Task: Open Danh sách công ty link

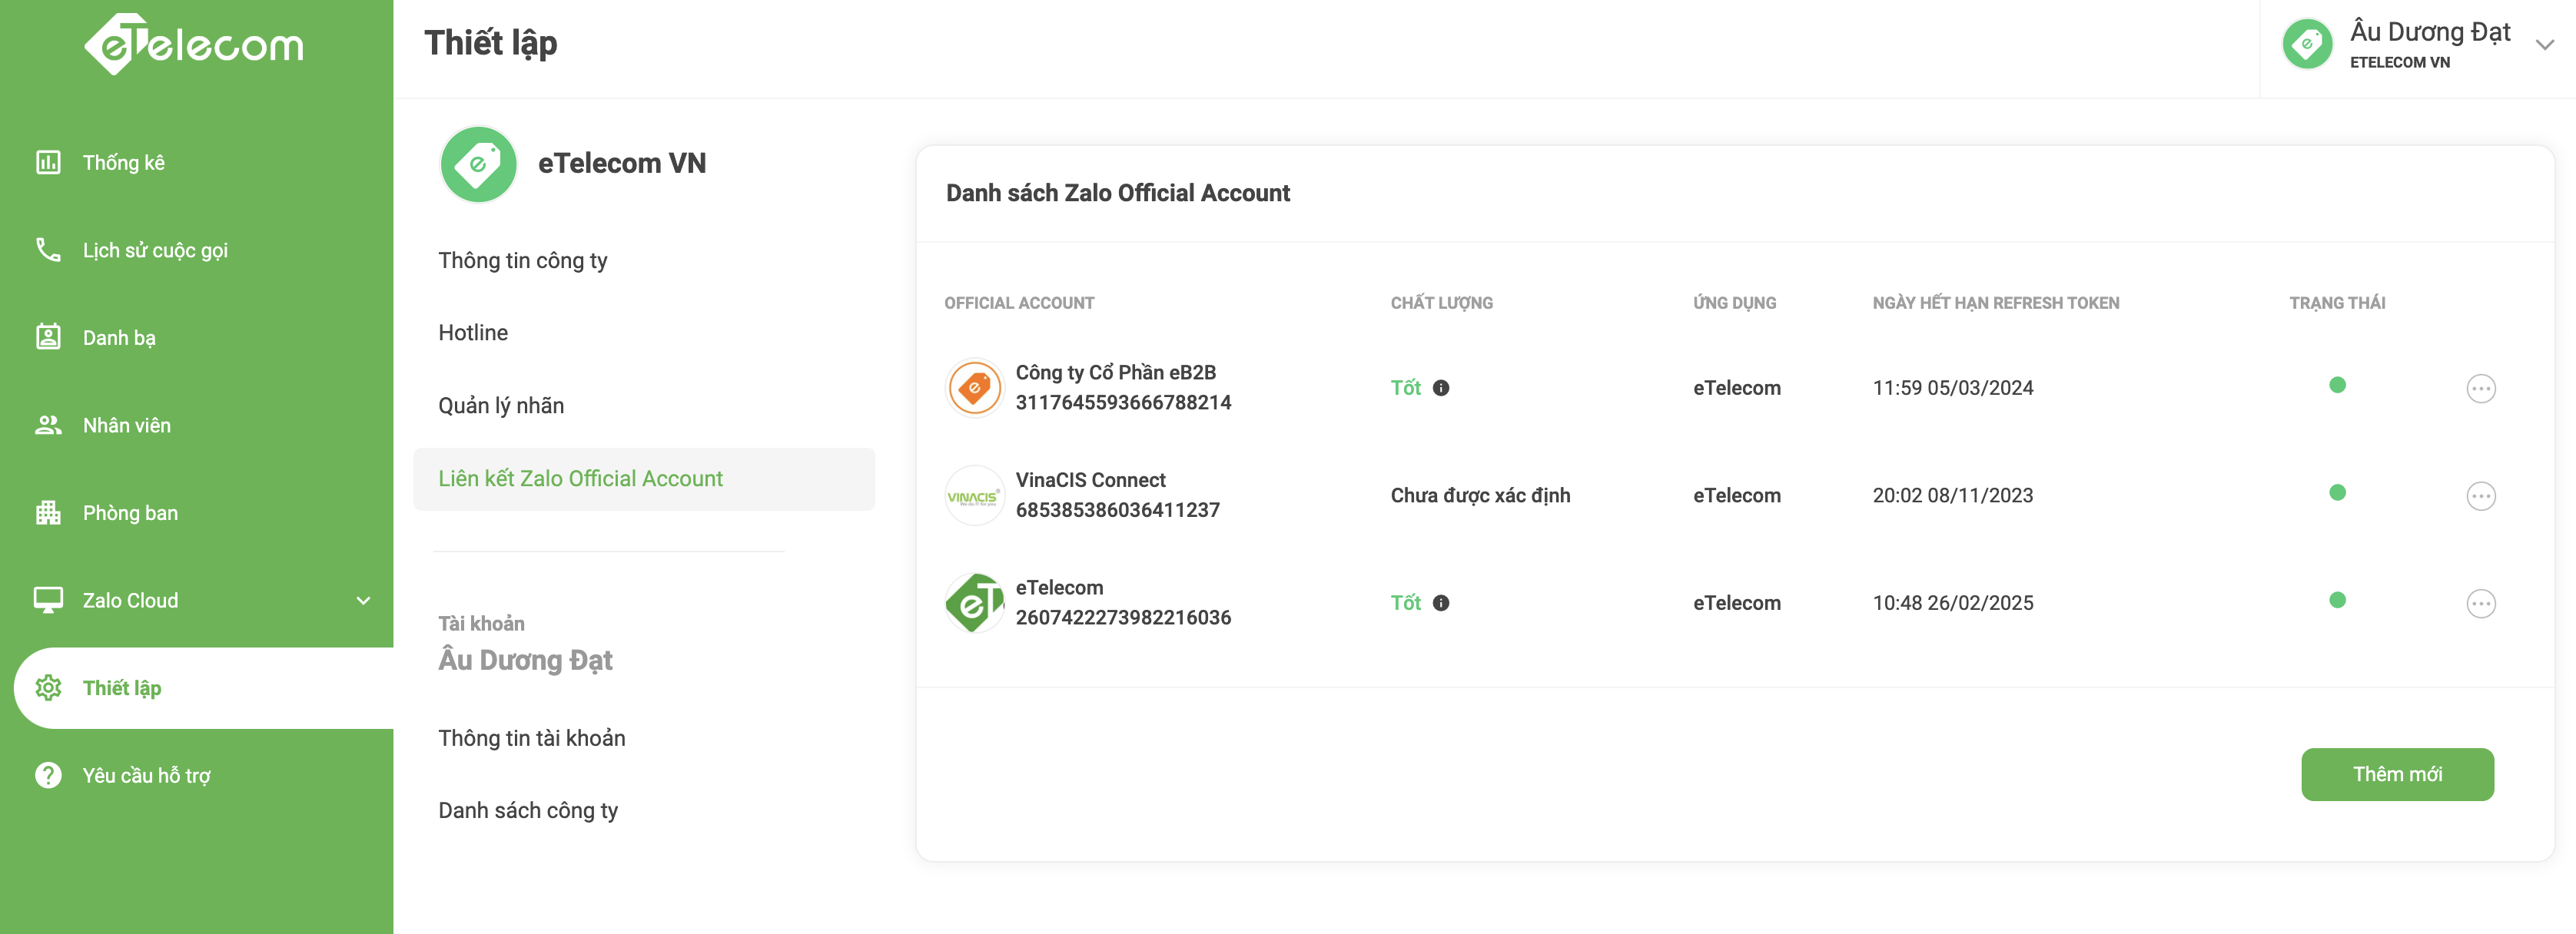Action: [x=528, y=811]
